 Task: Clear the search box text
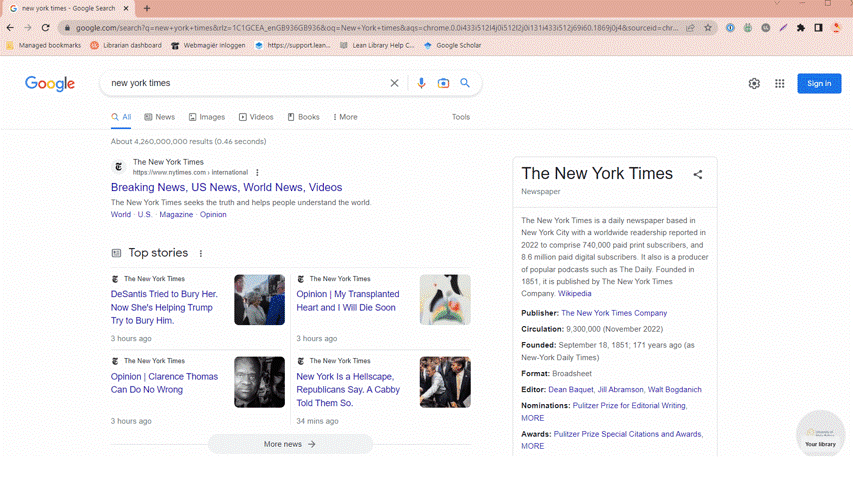coord(394,83)
